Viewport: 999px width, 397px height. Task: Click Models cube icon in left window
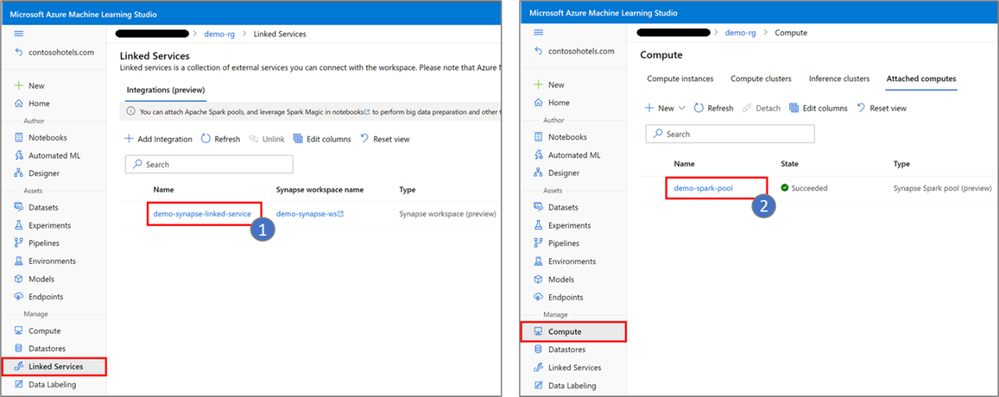coord(18,278)
